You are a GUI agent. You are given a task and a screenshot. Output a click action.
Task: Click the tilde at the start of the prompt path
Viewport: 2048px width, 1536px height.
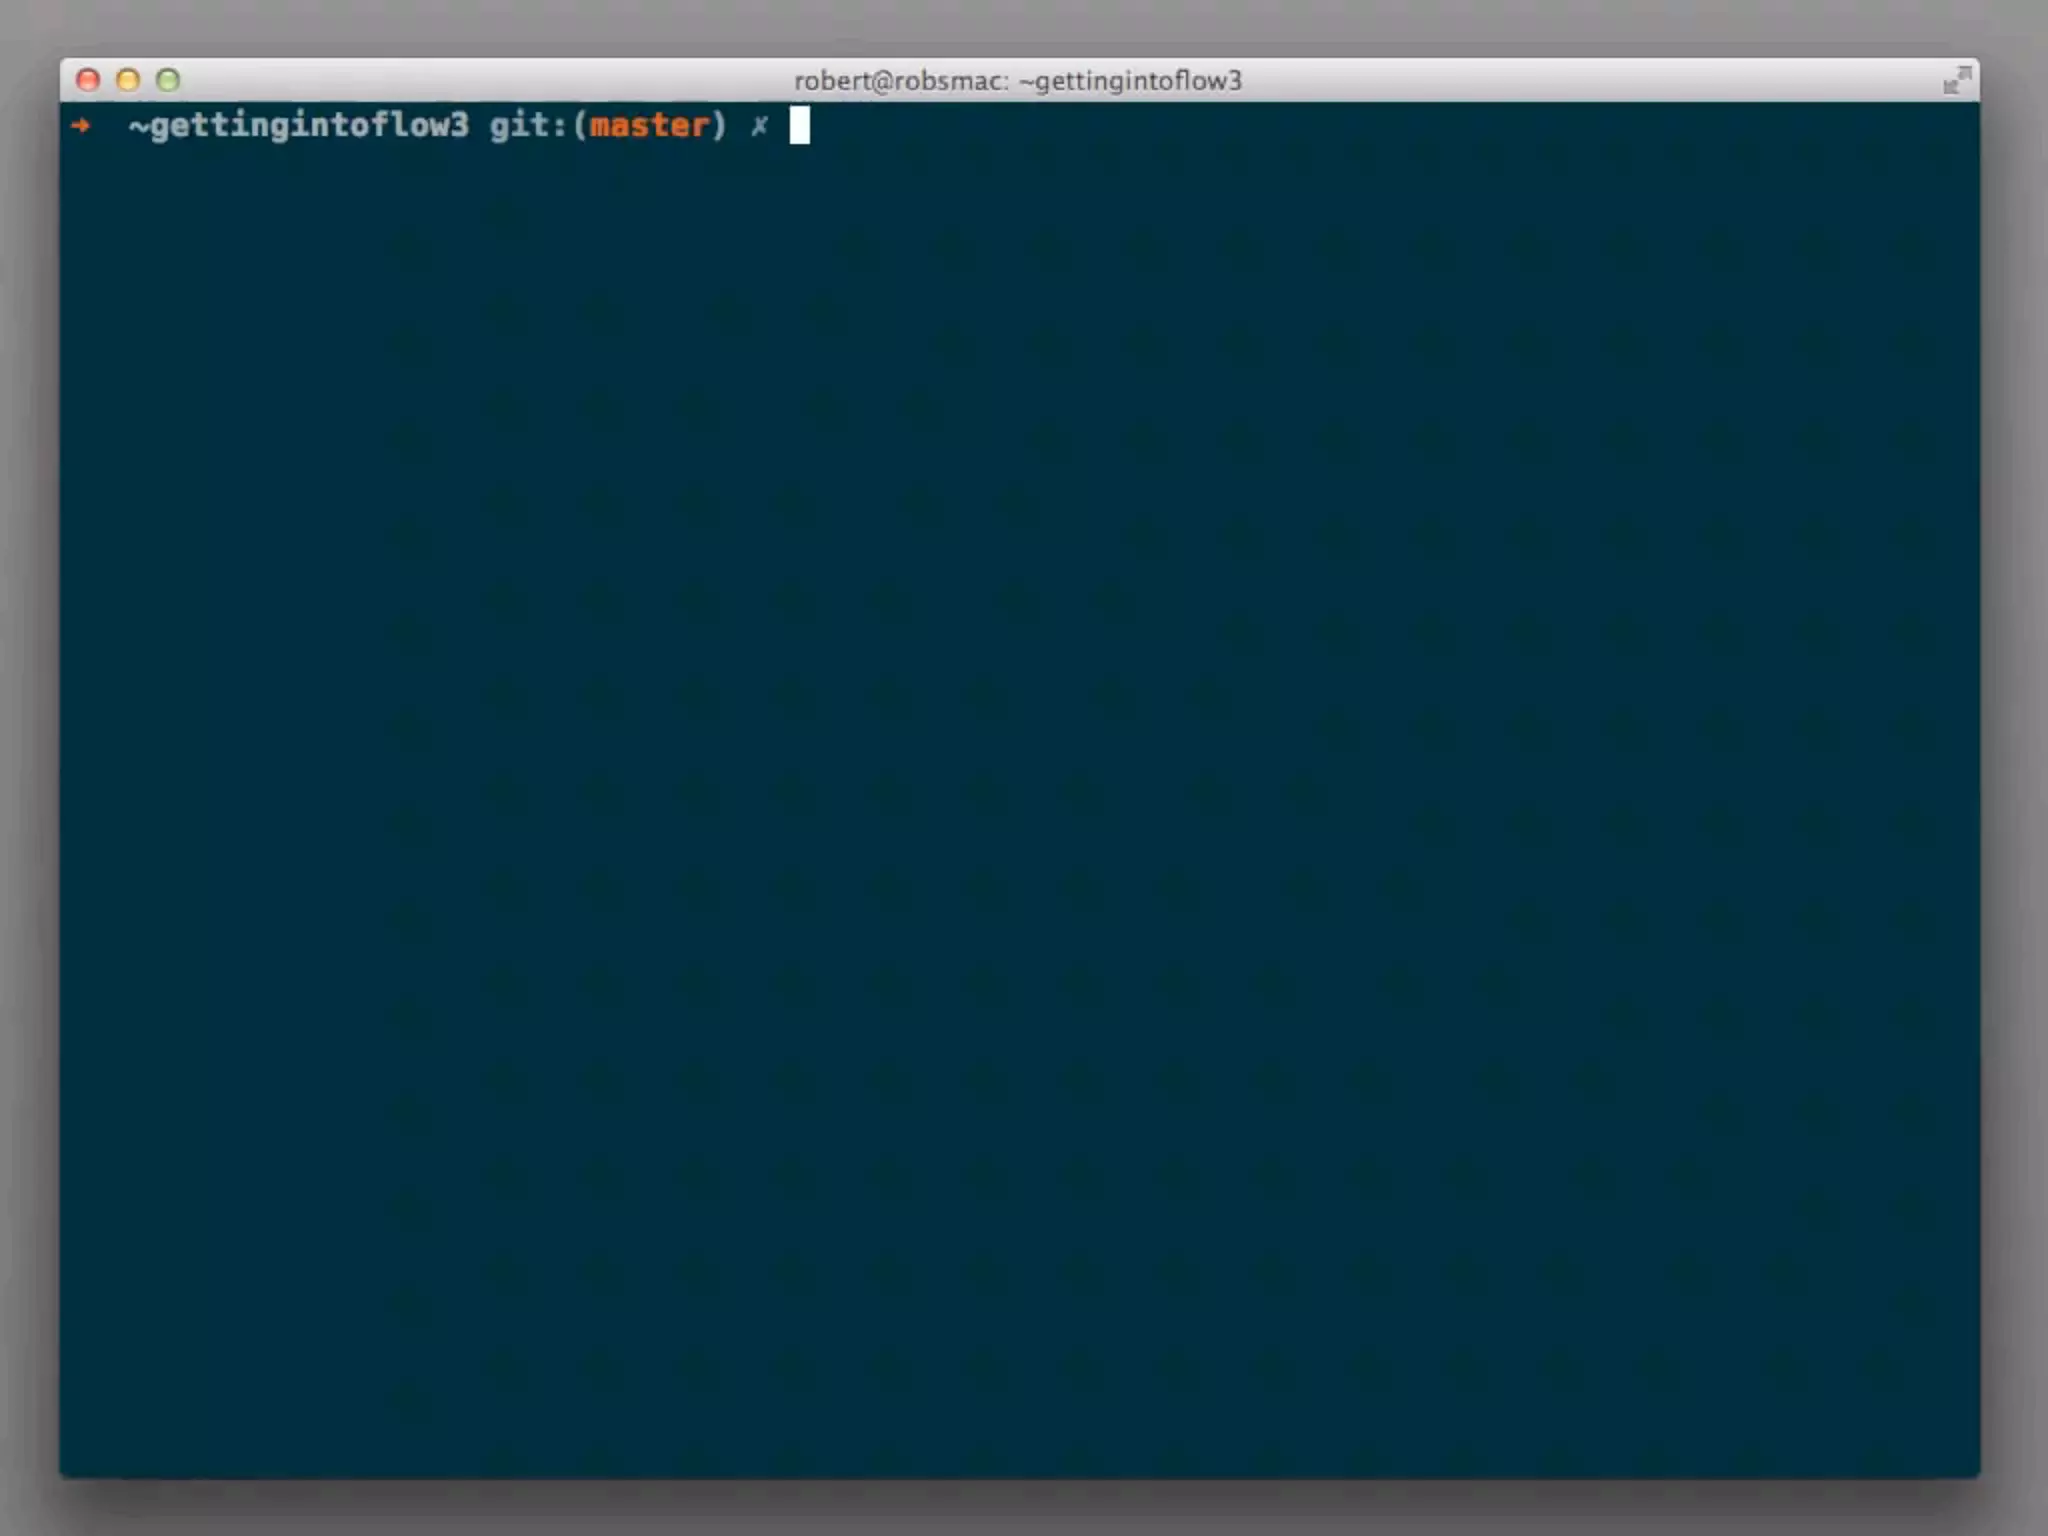(138, 127)
